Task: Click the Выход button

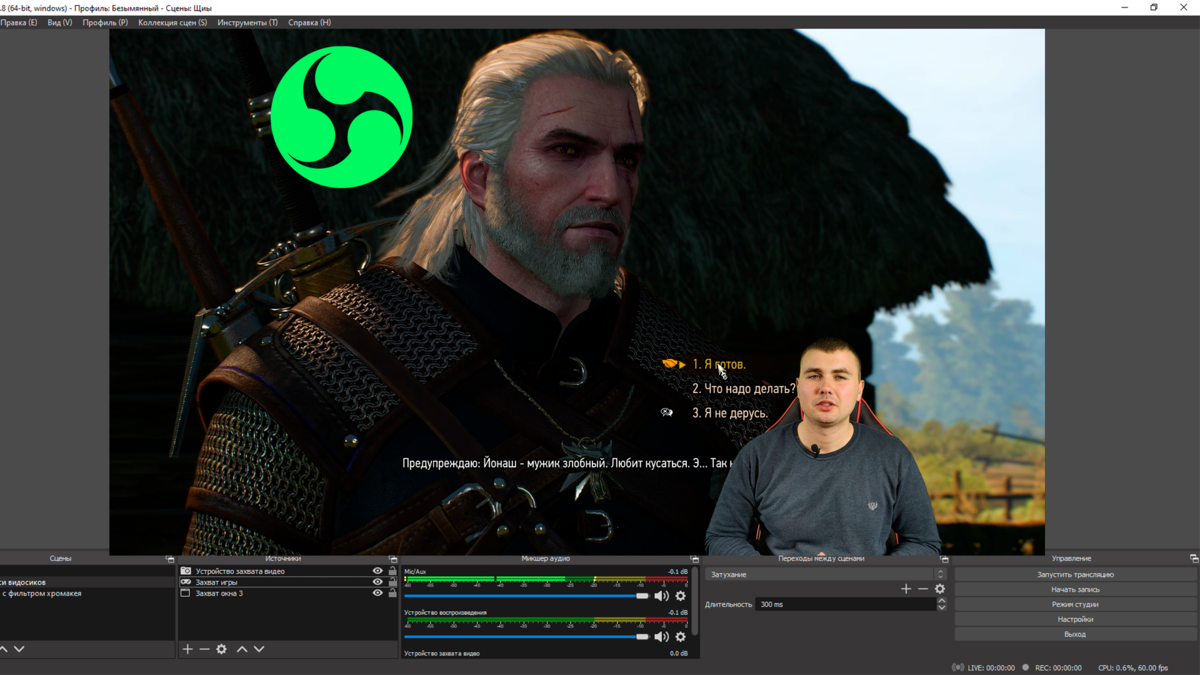Action: [1075, 634]
